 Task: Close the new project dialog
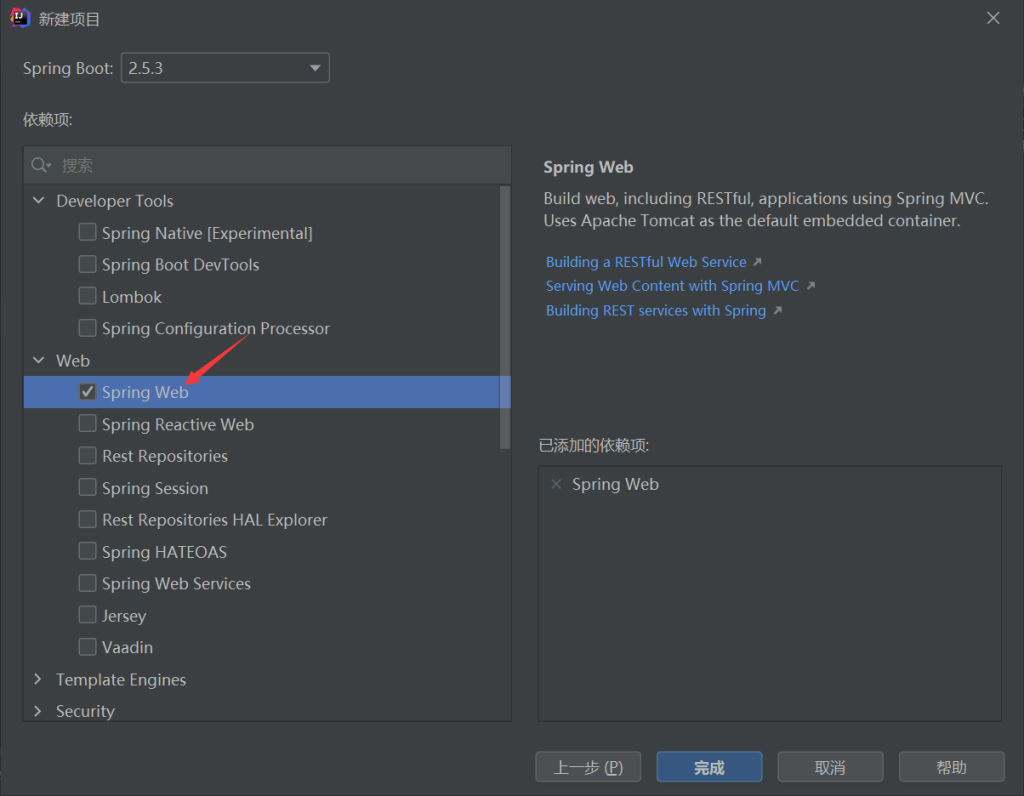(x=993, y=18)
